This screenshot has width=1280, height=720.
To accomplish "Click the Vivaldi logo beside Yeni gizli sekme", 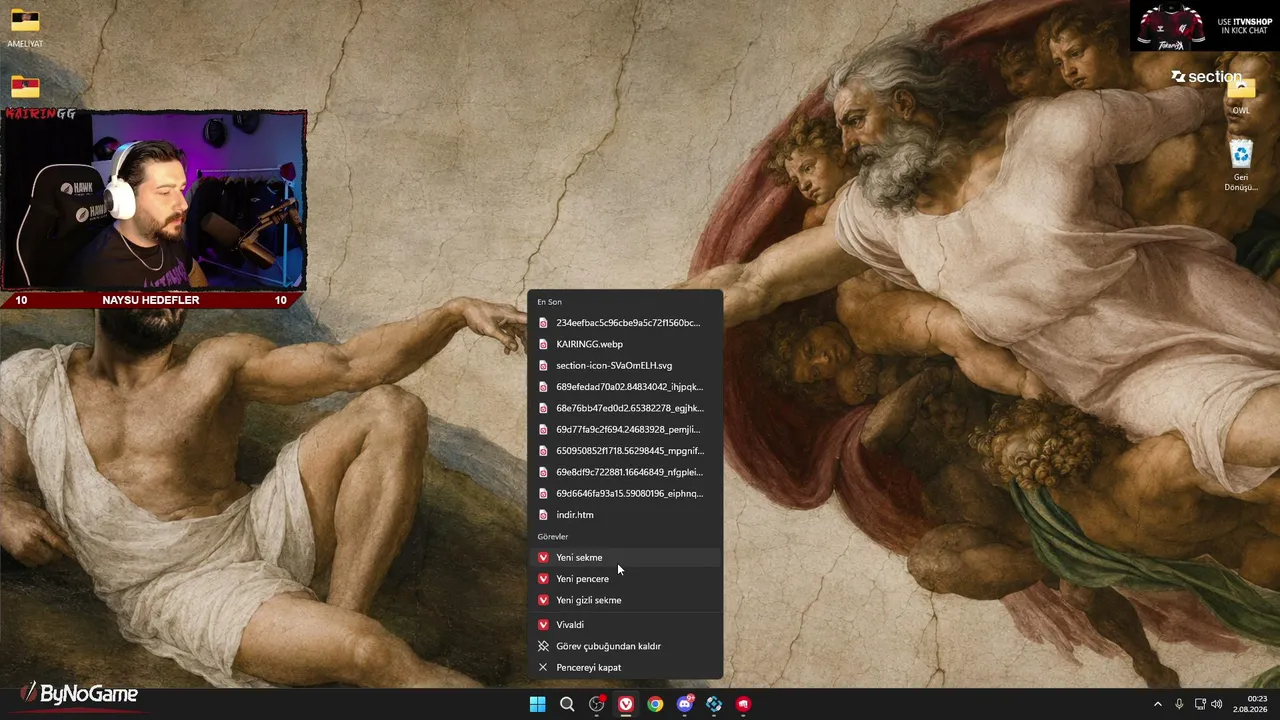I will (543, 600).
